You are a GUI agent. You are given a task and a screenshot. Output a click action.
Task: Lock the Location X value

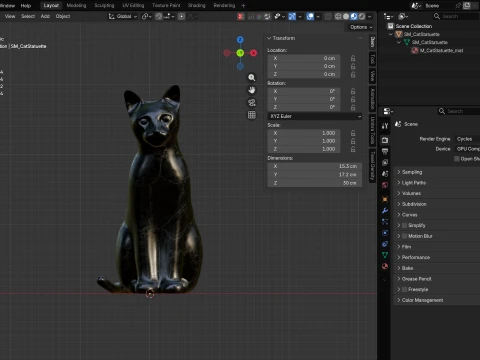(353, 58)
